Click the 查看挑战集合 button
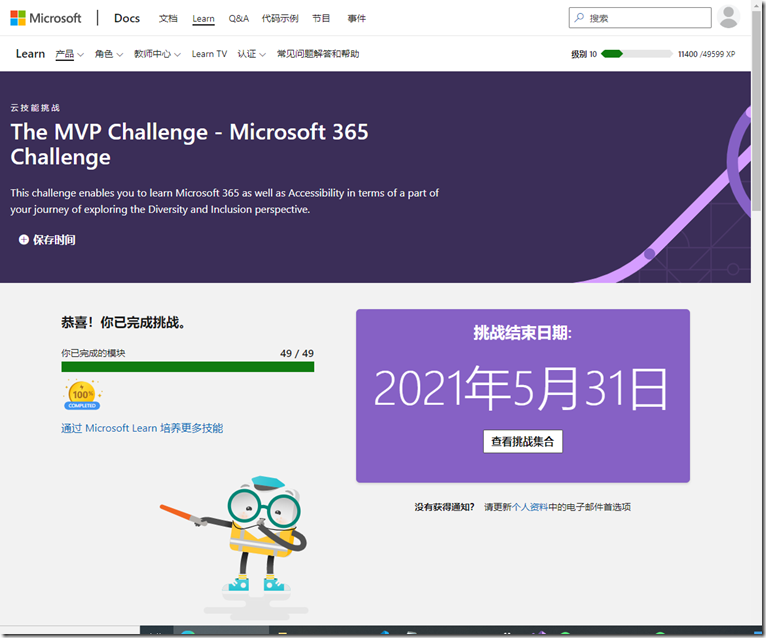Viewport: 766px width, 638px height. pyautogui.click(x=523, y=442)
